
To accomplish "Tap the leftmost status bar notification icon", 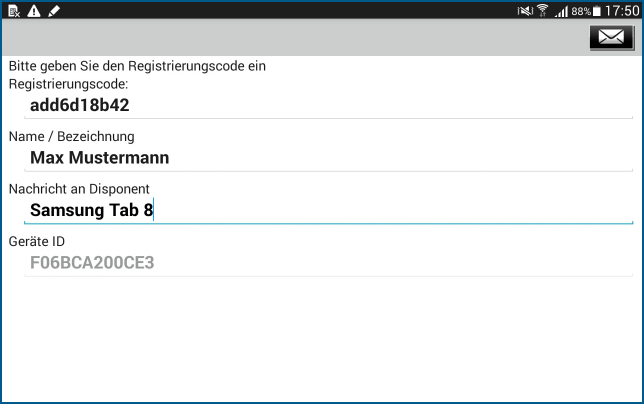I will click(14, 10).
